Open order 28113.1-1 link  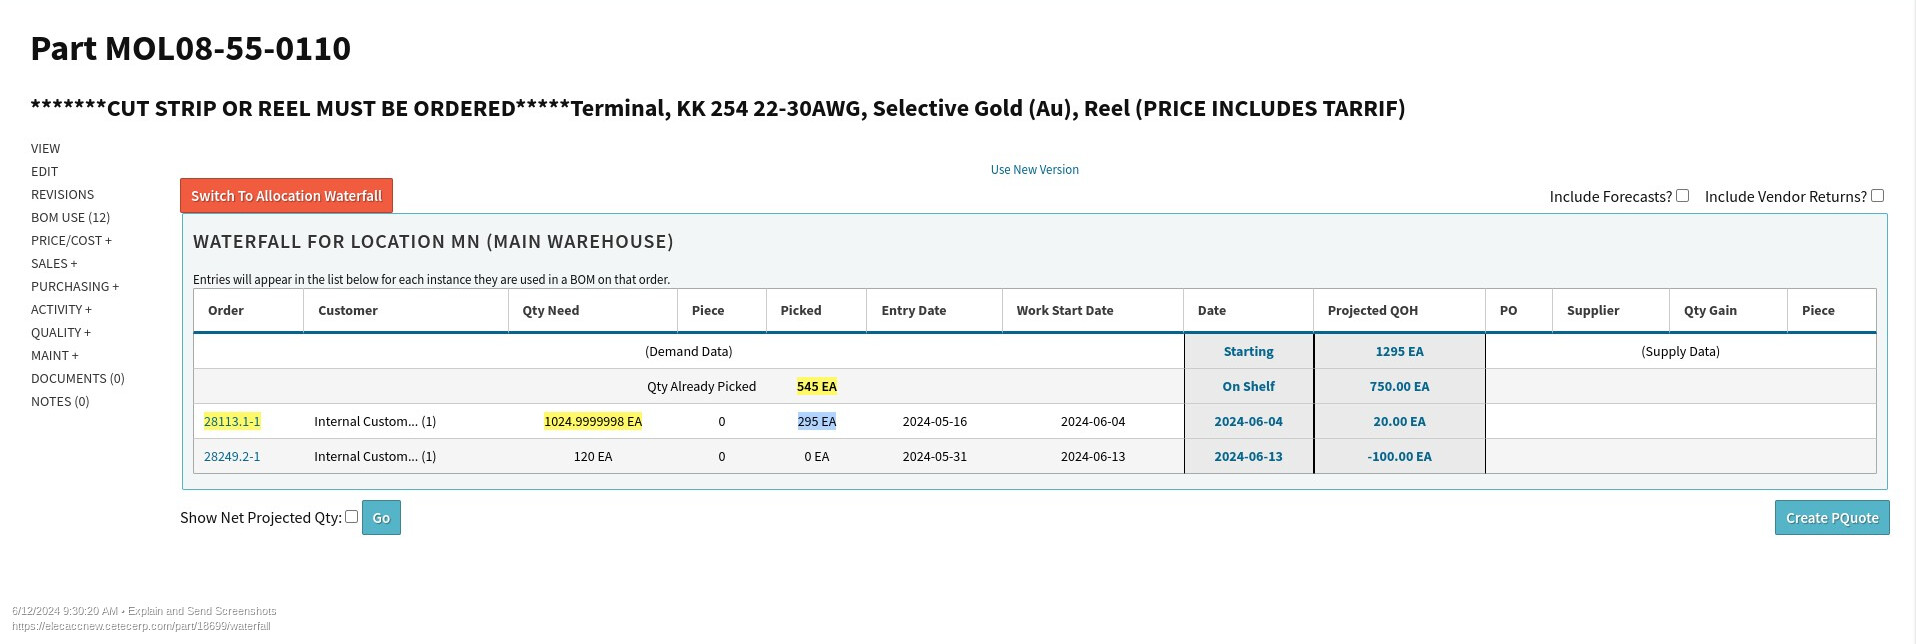232,421
